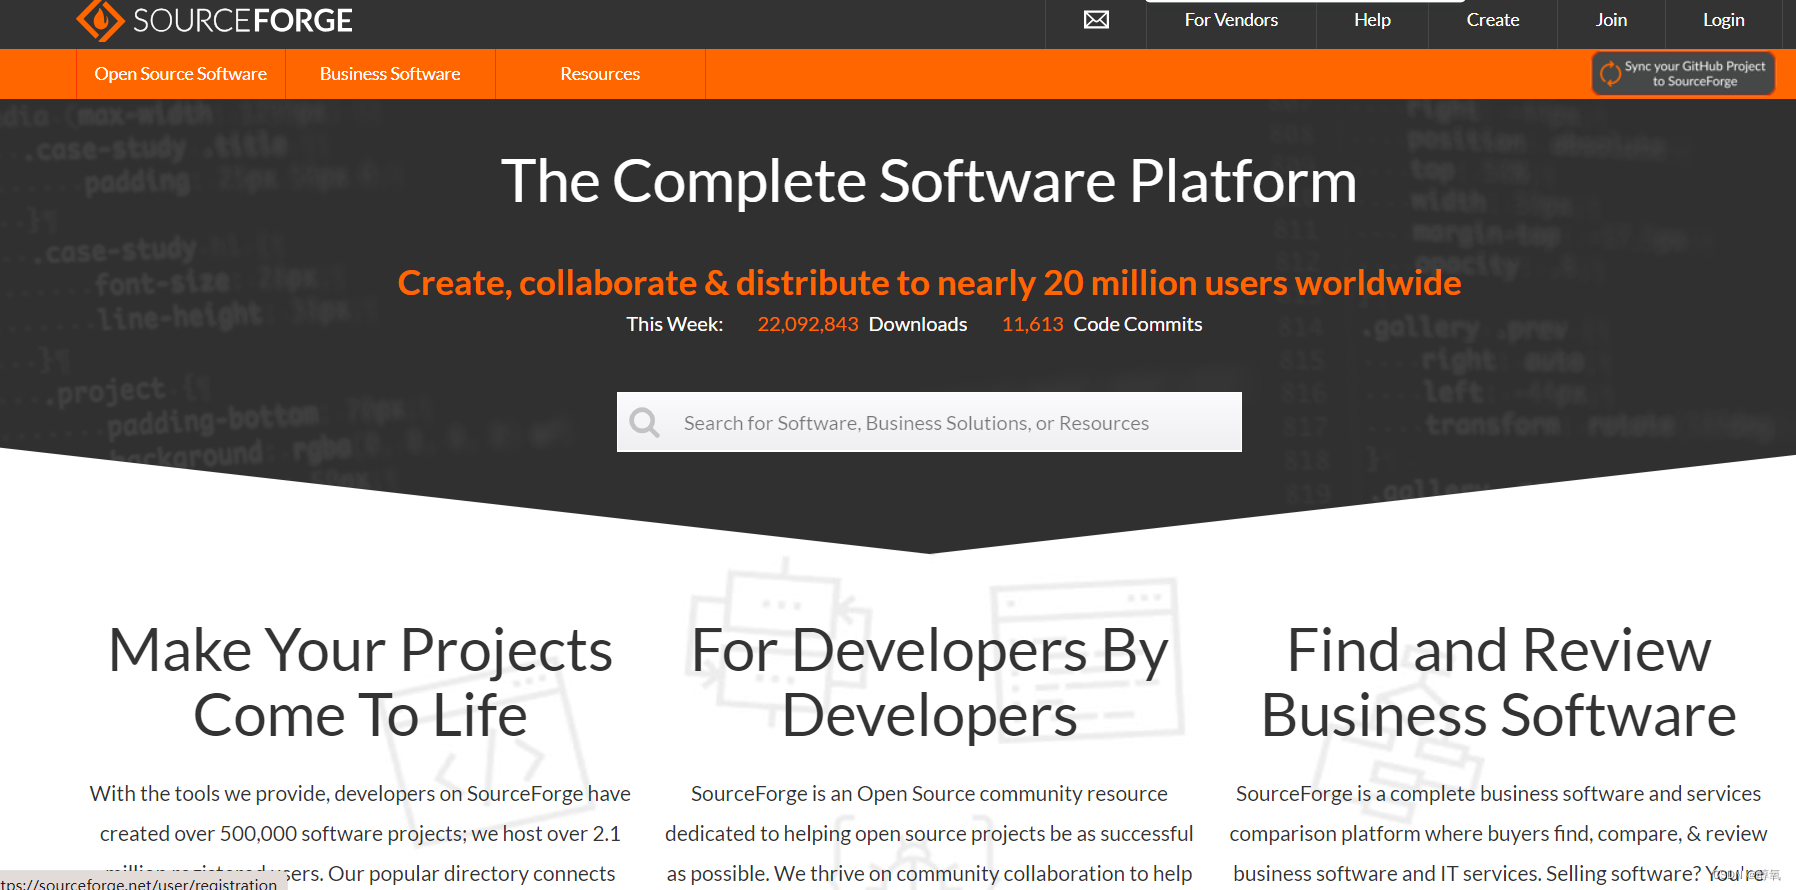Click the GitHub sync circular arrows icon
The height and width of the screenshot is (890, 1796).
click(1610, 73)
